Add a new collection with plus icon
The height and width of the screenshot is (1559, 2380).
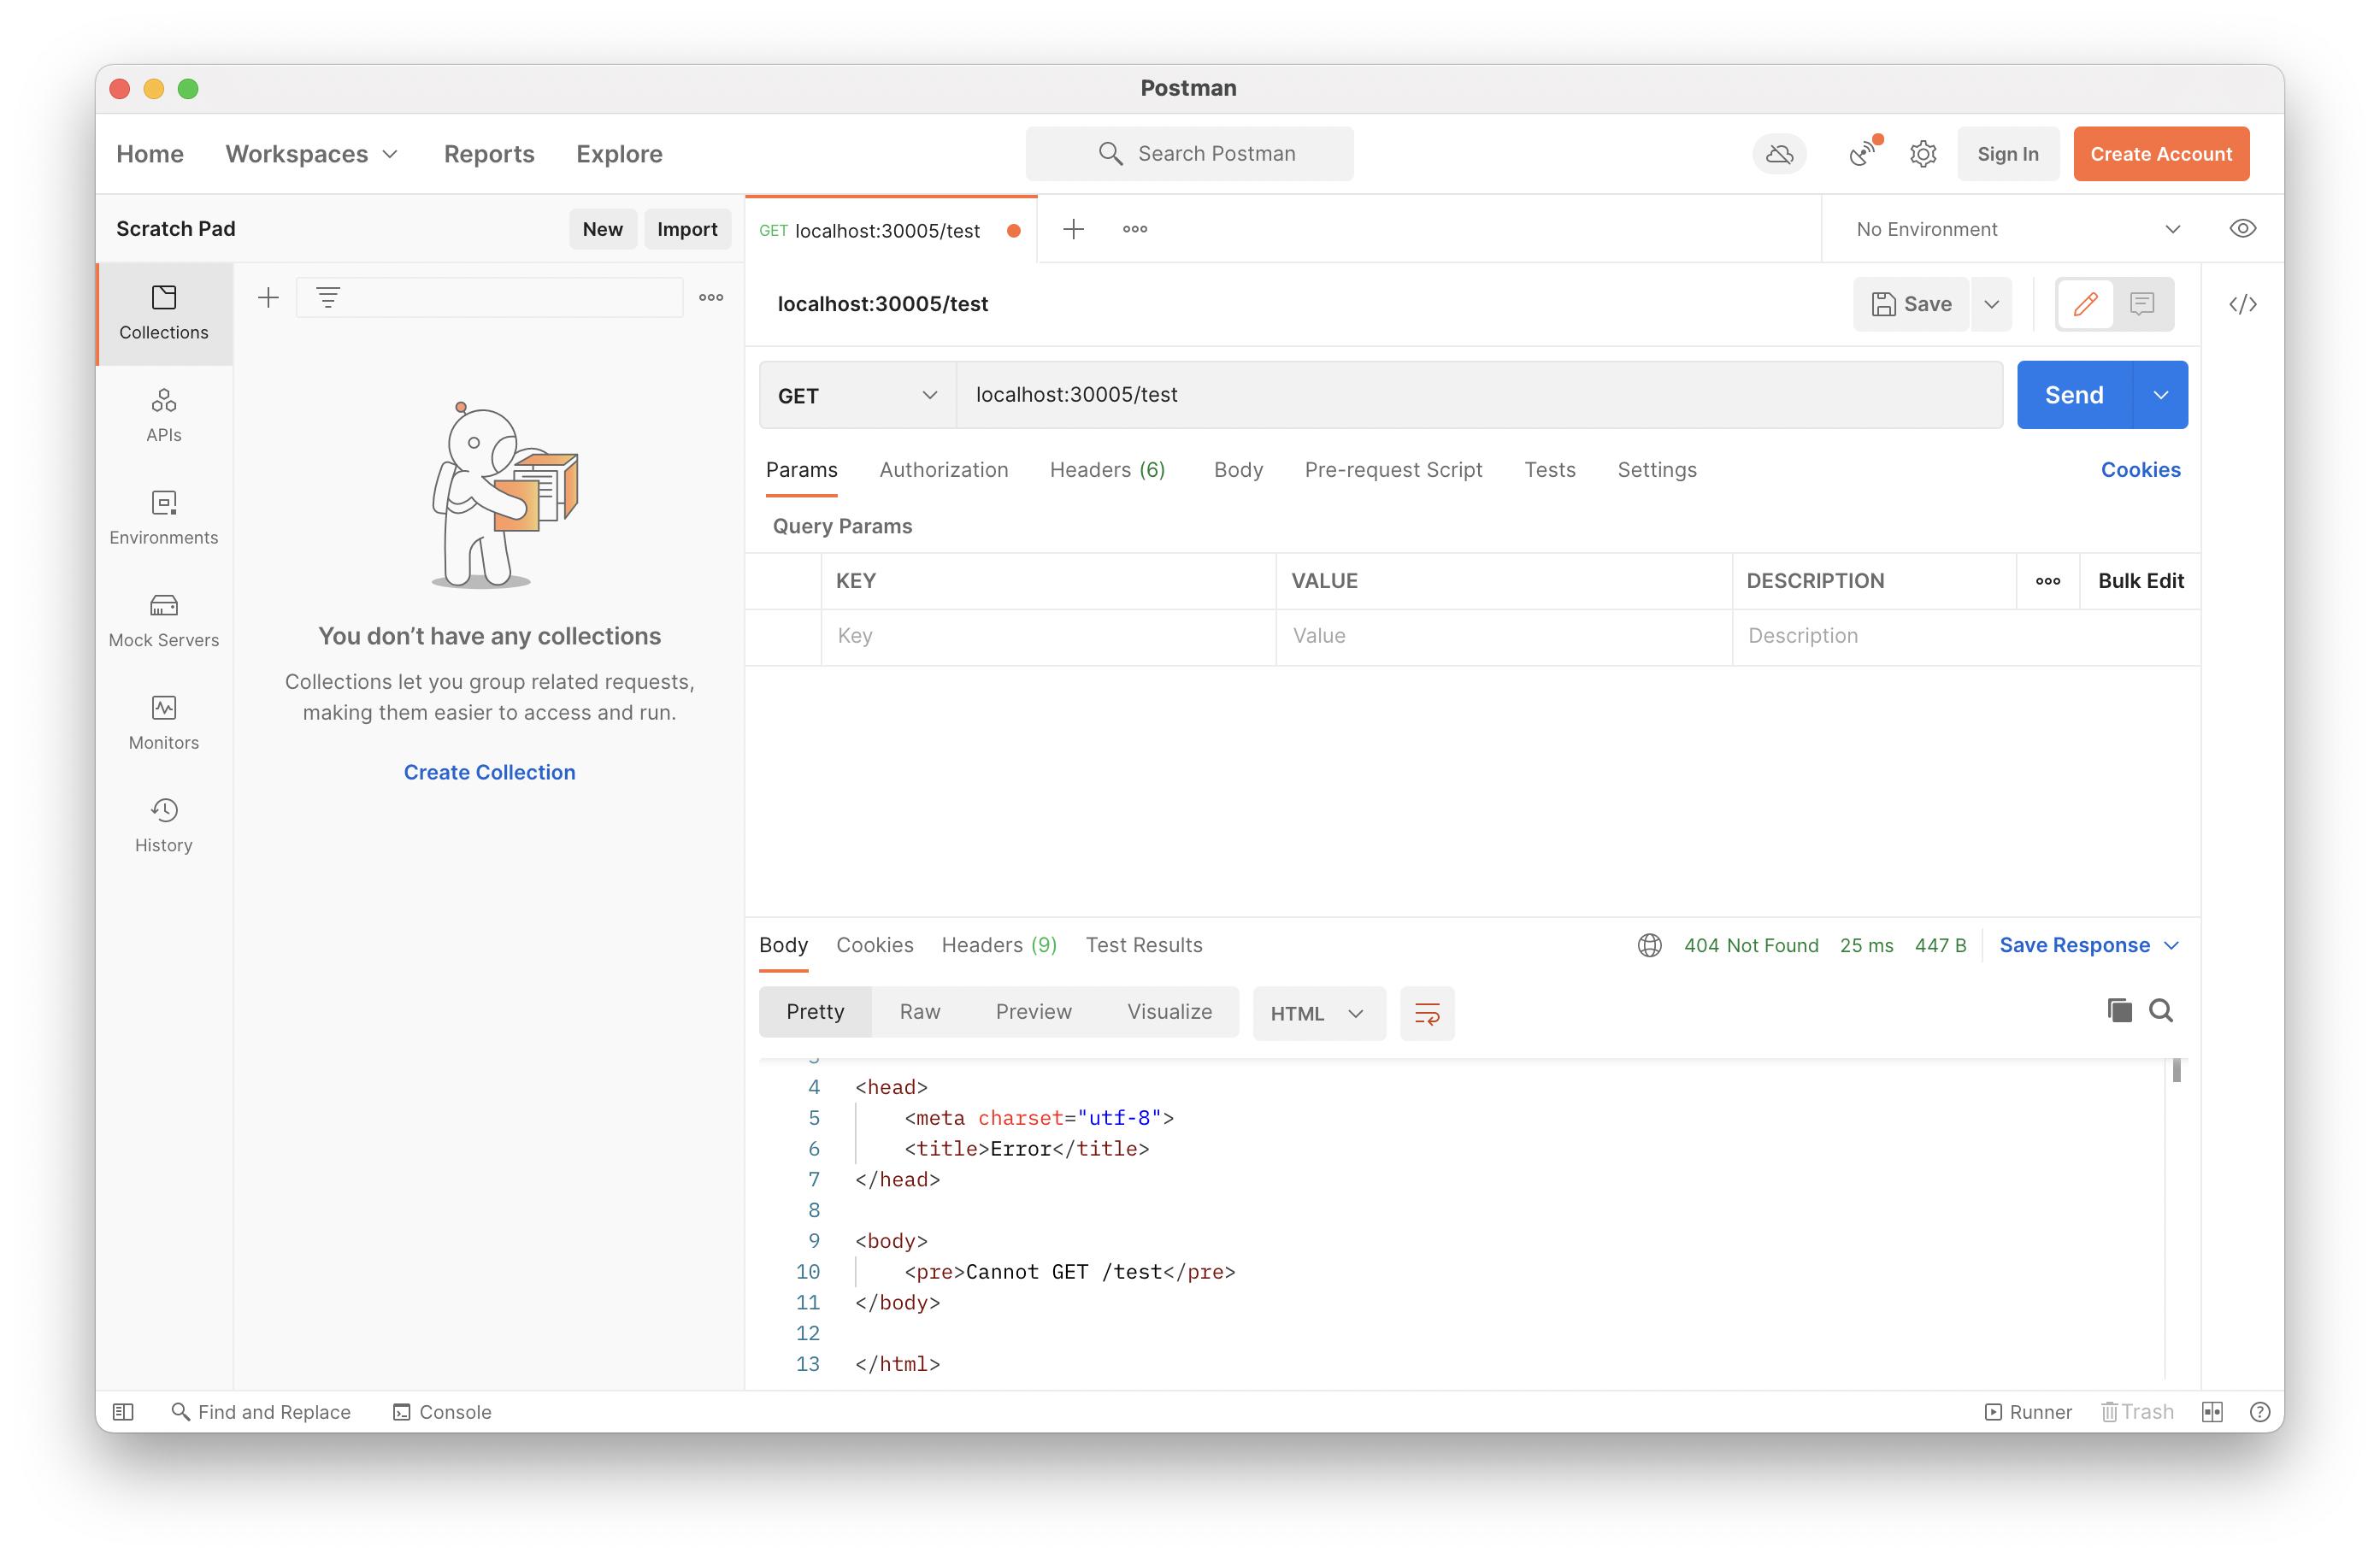click(268, 297)
